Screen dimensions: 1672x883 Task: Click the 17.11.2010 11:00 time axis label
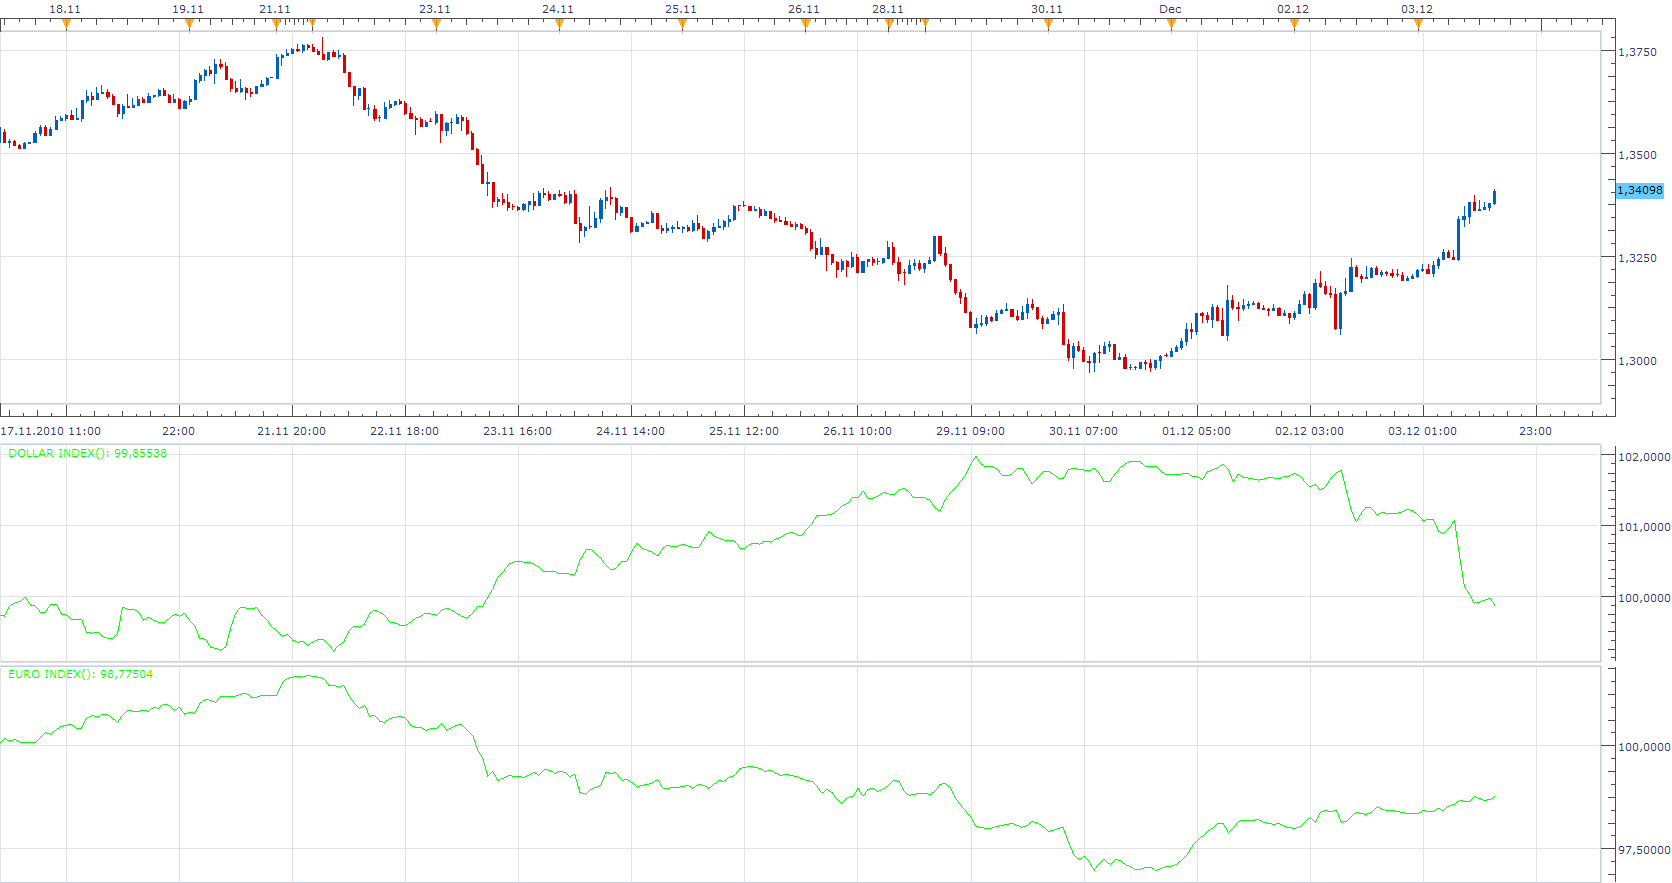[x=51, y=431]
